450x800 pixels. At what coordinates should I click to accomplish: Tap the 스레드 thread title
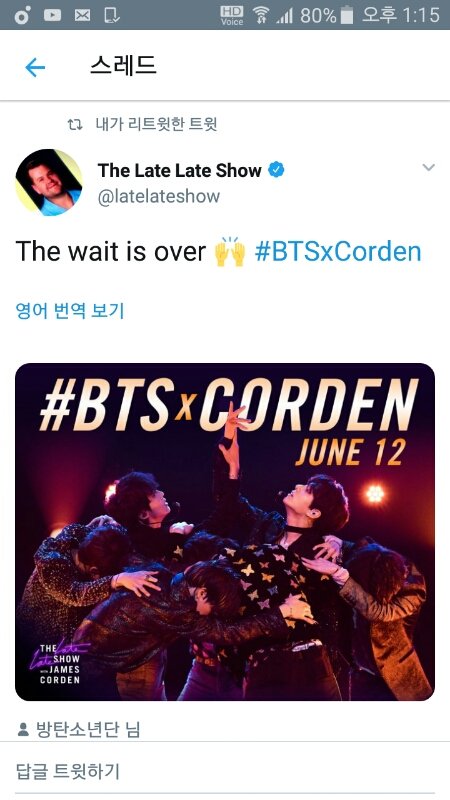(123, 66)
